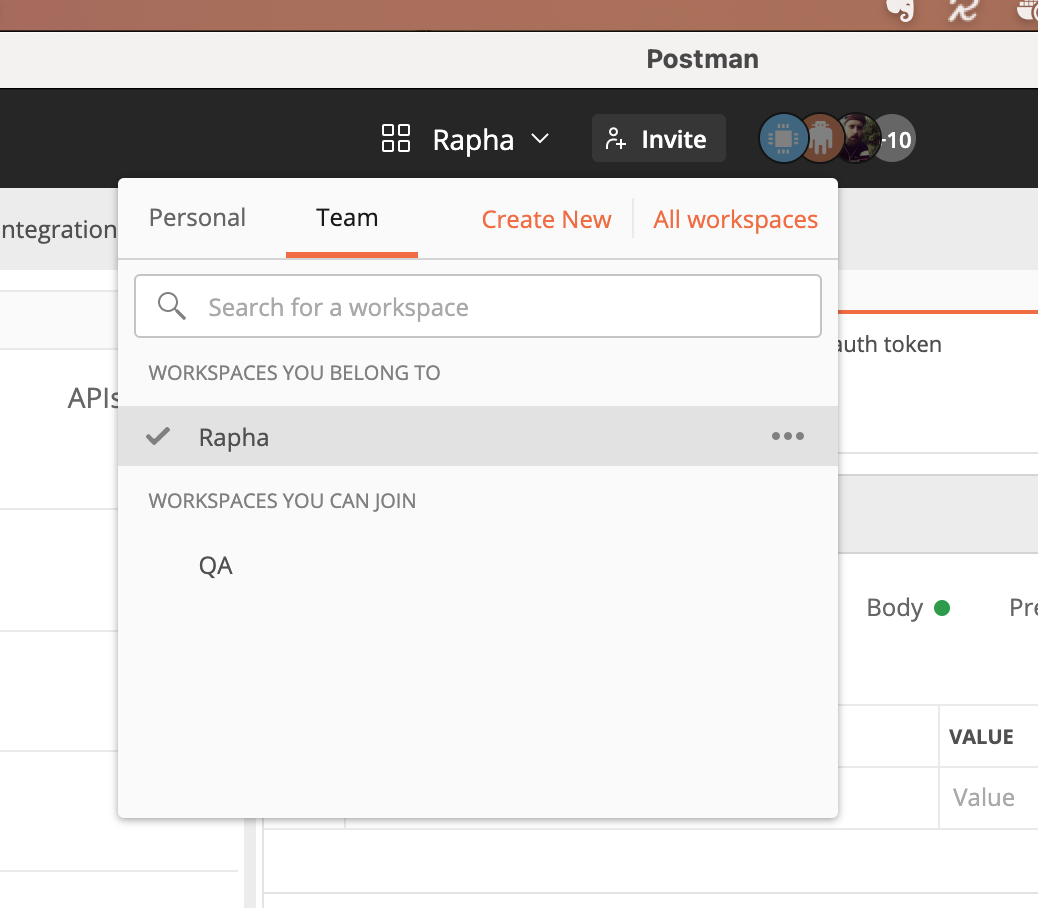Click the orange android avatar
Image resolution: width=1038 pixels, height=908 pixels.
820,139
